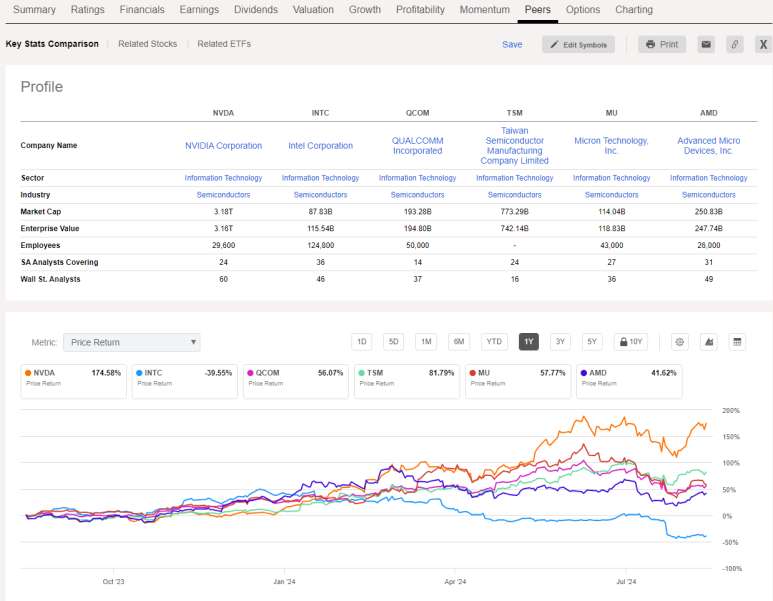This screenshot has height=601, width=773.
Task: Click the AMD legend card
Action: pyautogui.click(x=629, y=381)
